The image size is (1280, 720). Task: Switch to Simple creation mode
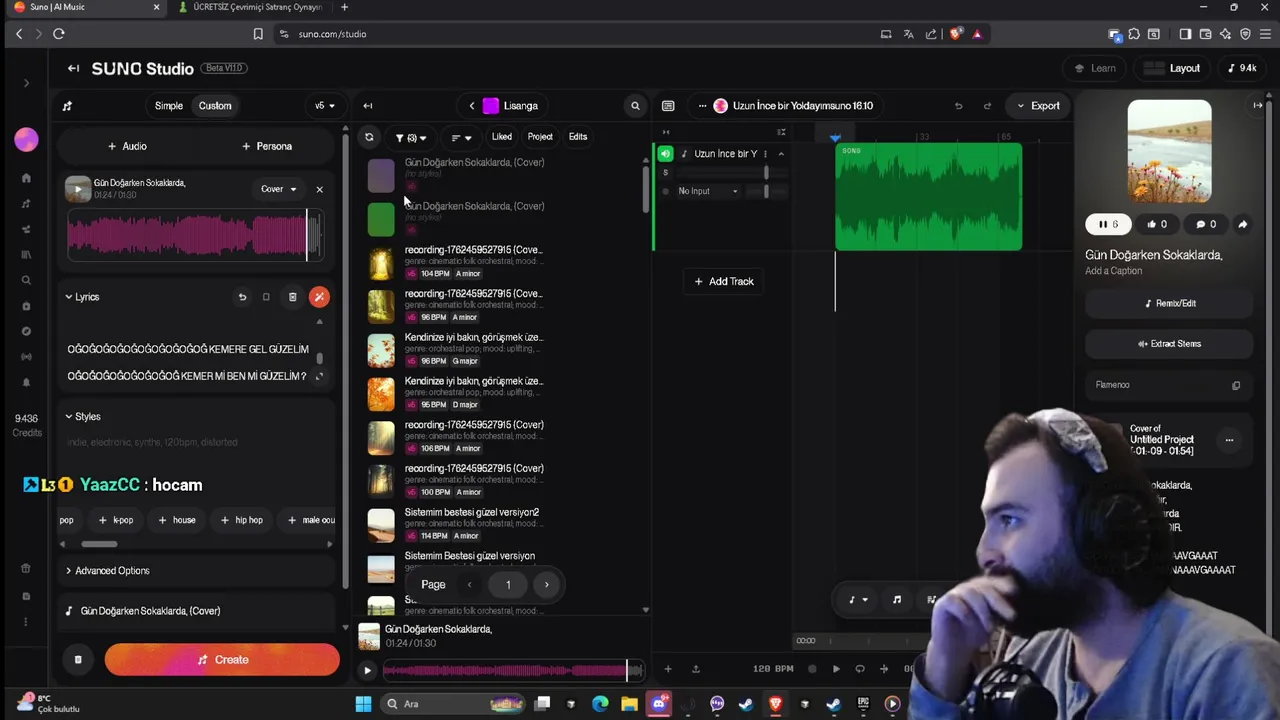(x=169, y=105)
